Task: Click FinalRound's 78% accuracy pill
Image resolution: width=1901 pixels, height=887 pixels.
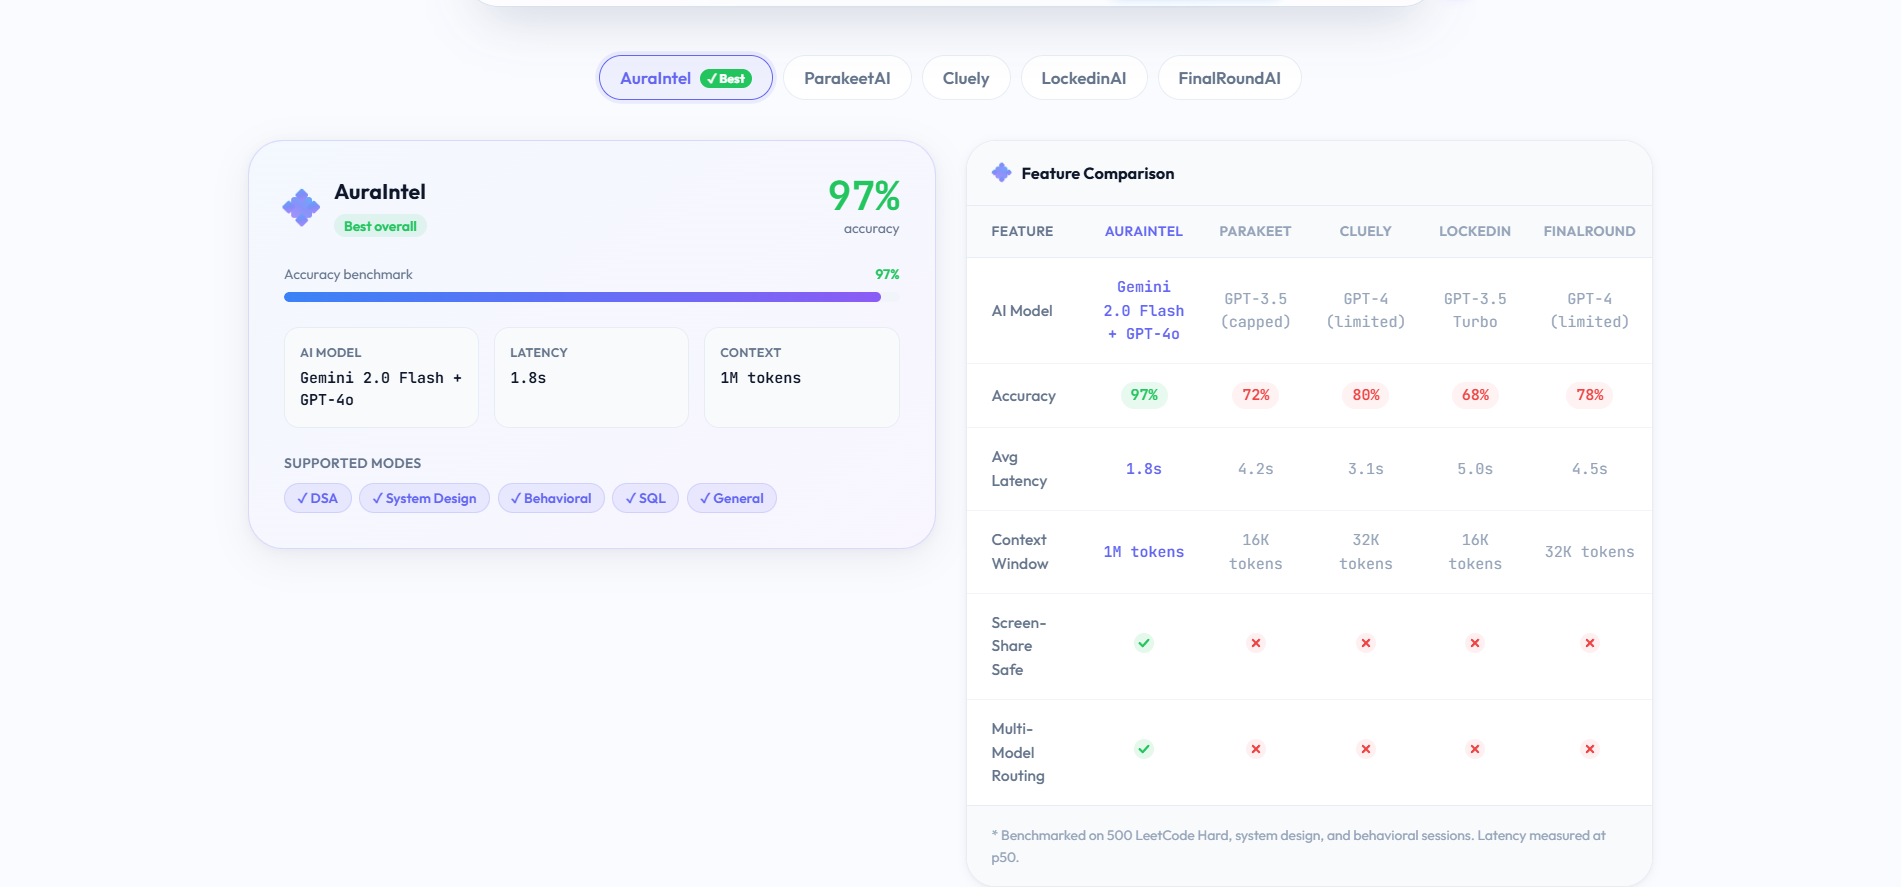Action: point(1590,395)
